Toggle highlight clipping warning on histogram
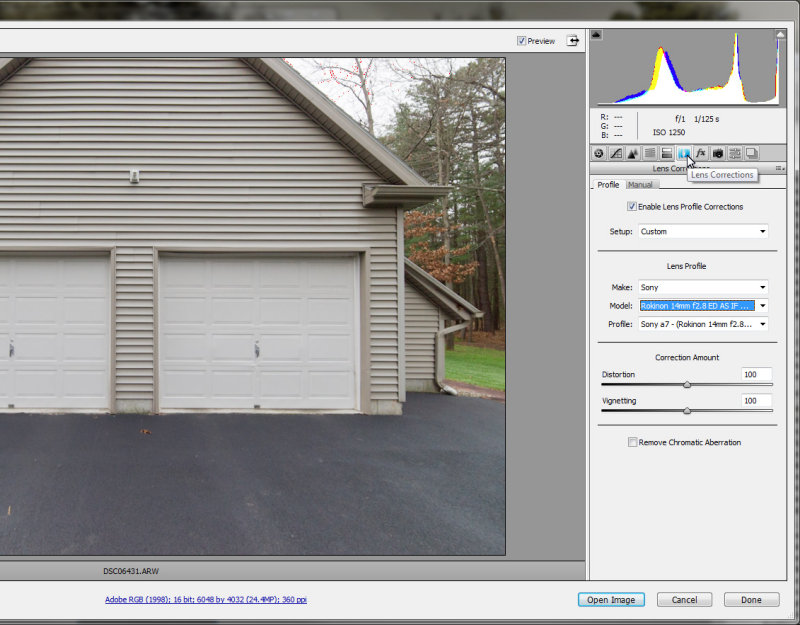800x625 pixels. pos(780,35)
